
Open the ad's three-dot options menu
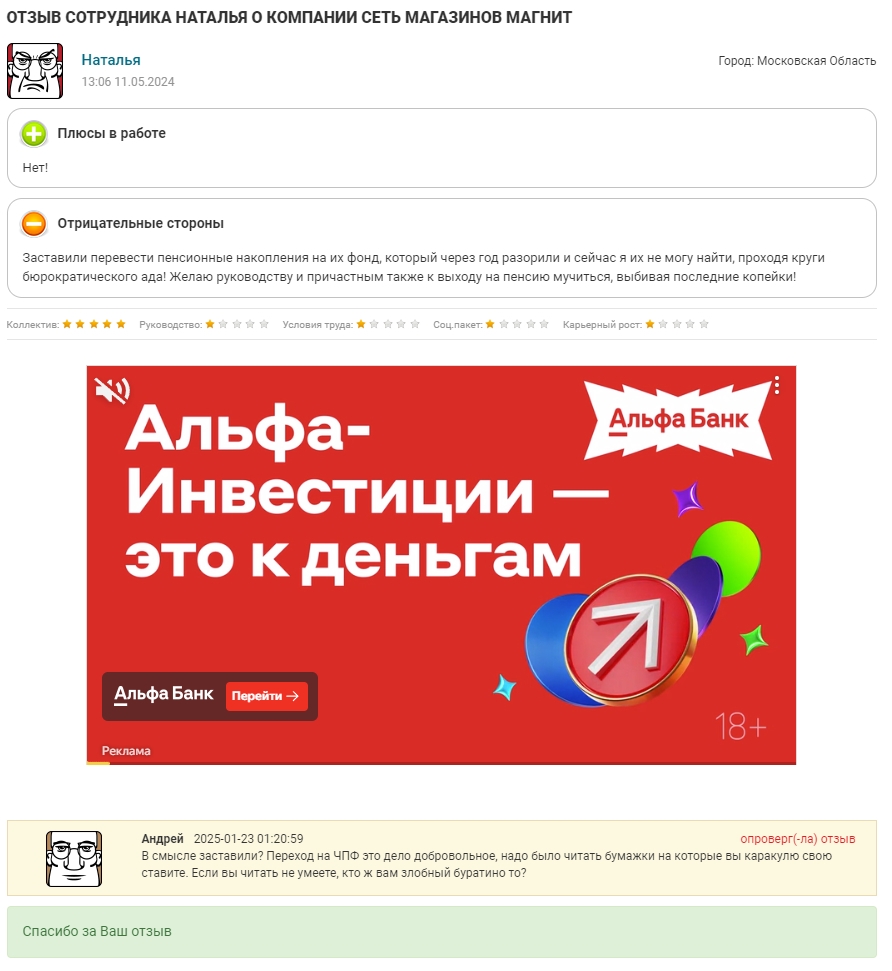coord(776,385)
